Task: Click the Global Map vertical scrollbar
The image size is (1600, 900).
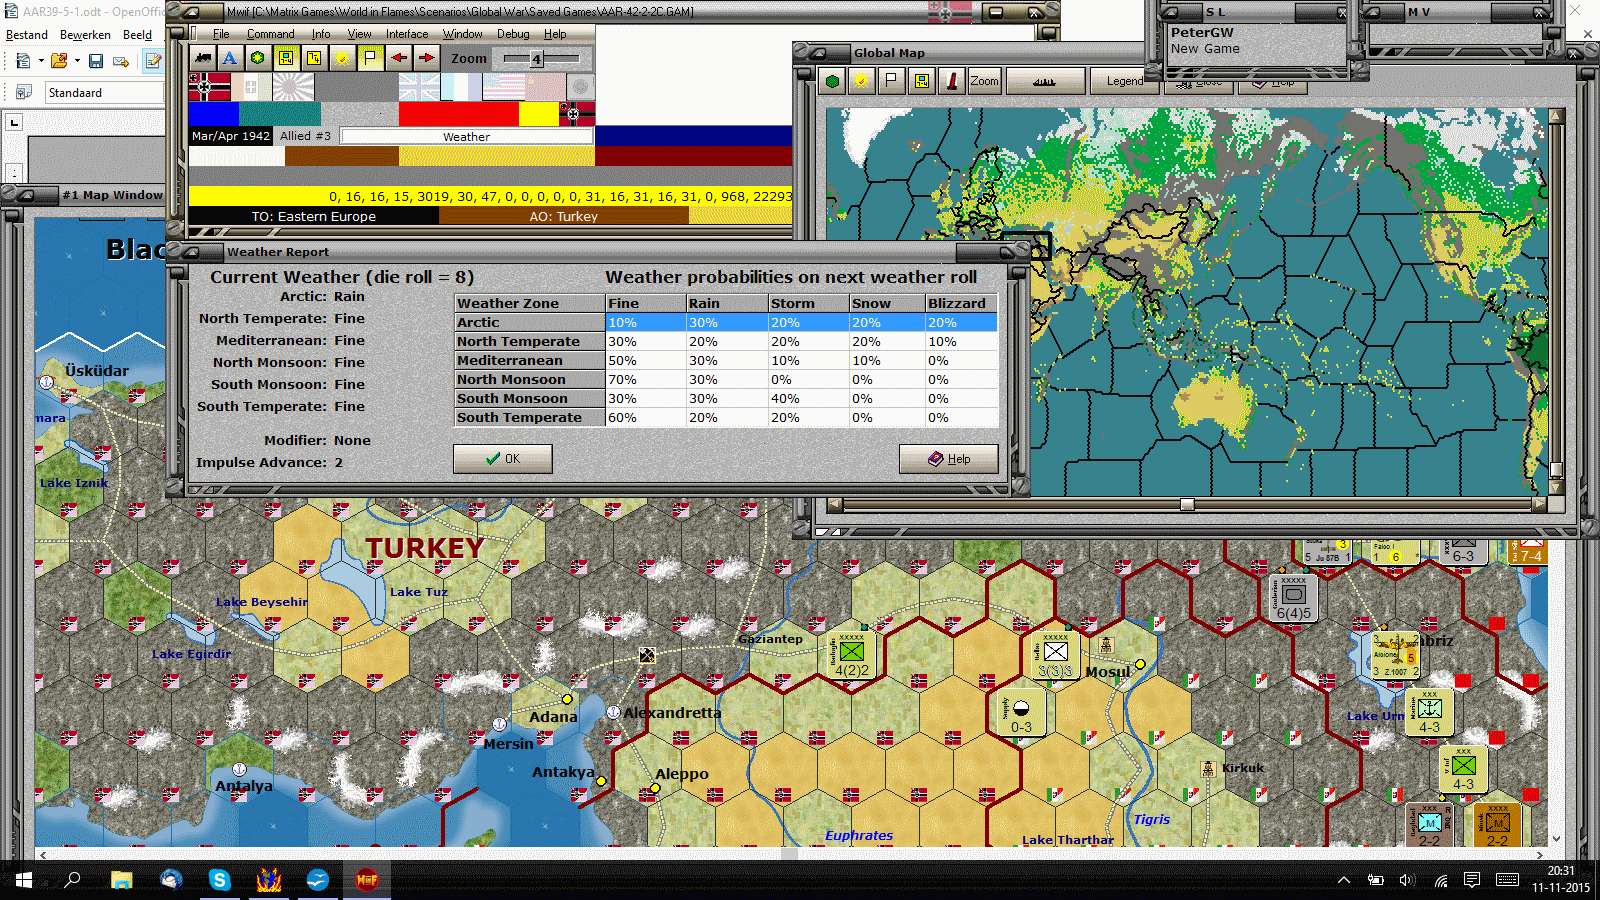Action: pos(1556,301)
